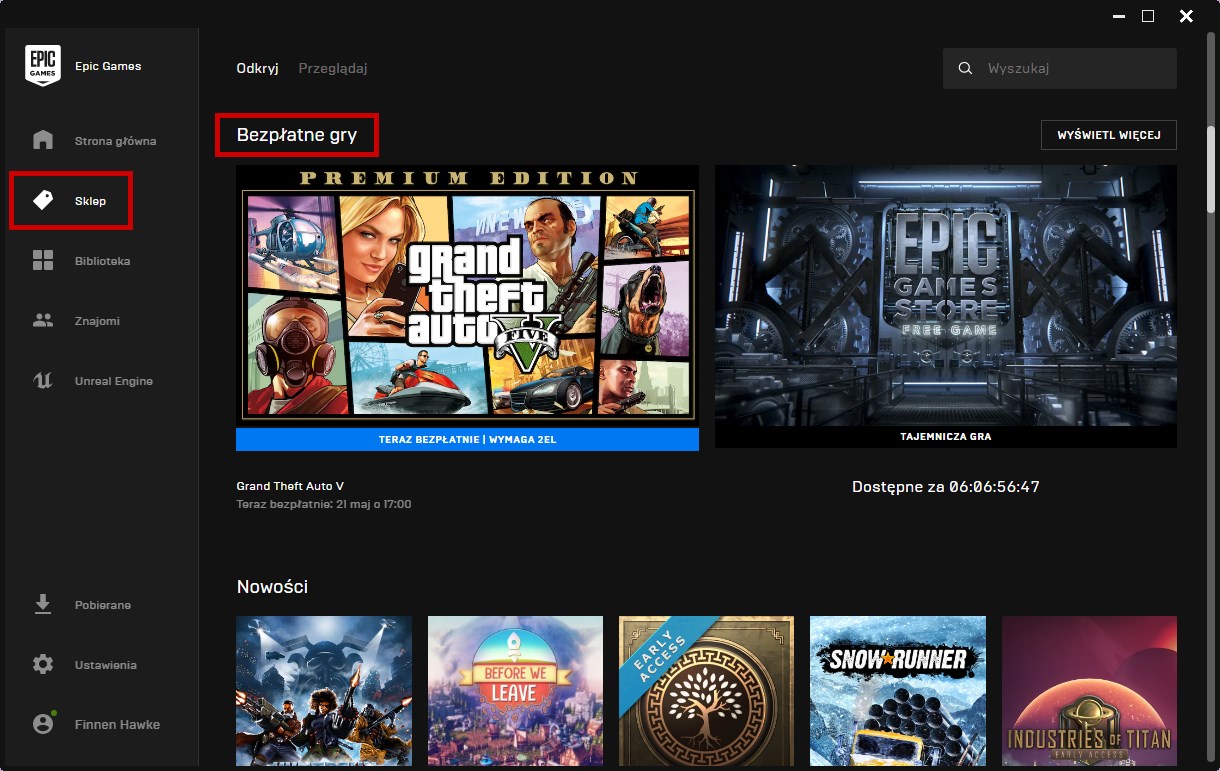
Task: Go to Strona główna in the sidebar
Action: [116, 141]
